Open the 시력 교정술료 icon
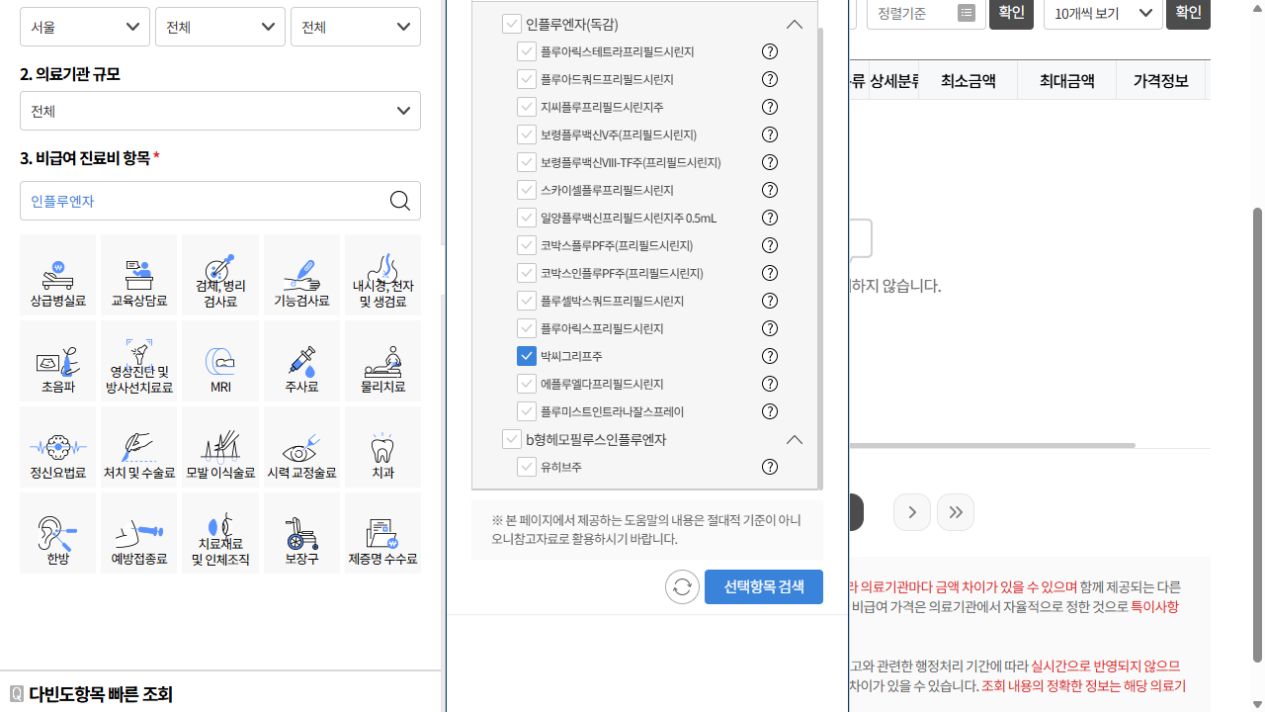This screenshot has height=712, width=1265. tap(301, 447)
